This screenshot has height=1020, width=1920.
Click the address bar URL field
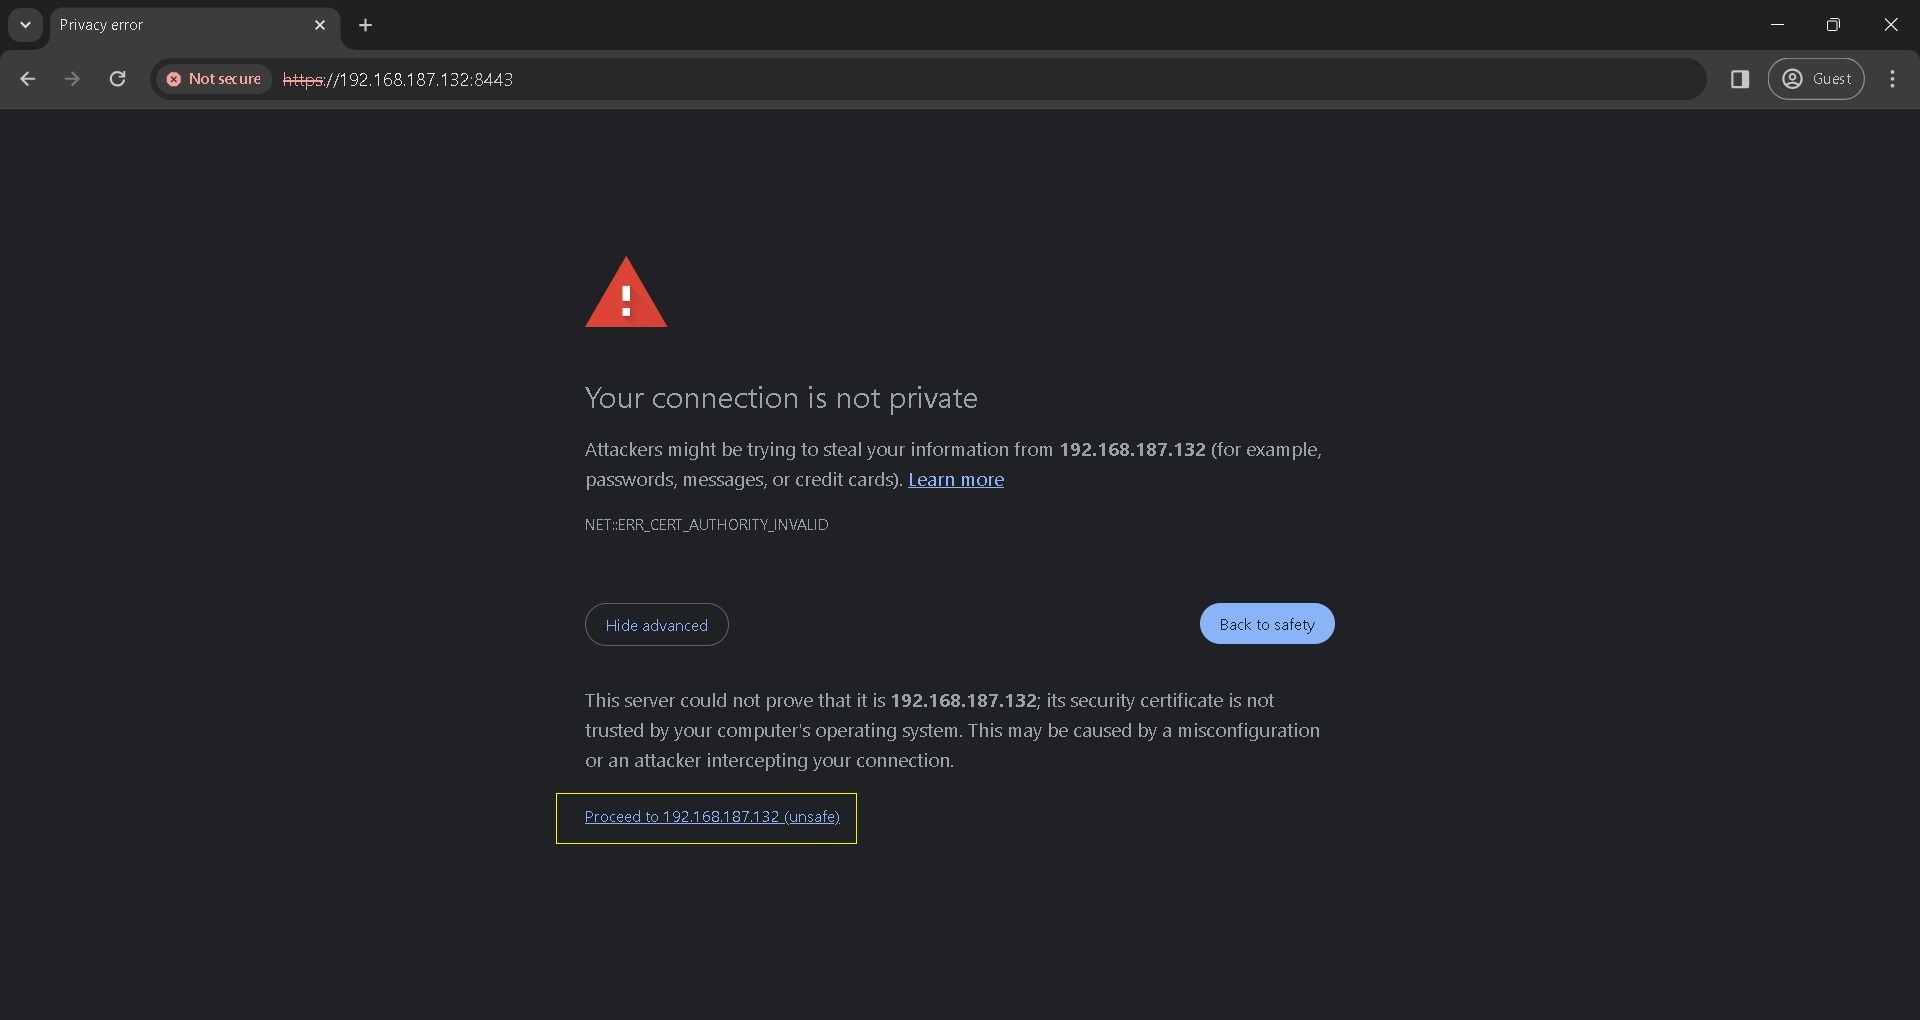coord(900,79)
